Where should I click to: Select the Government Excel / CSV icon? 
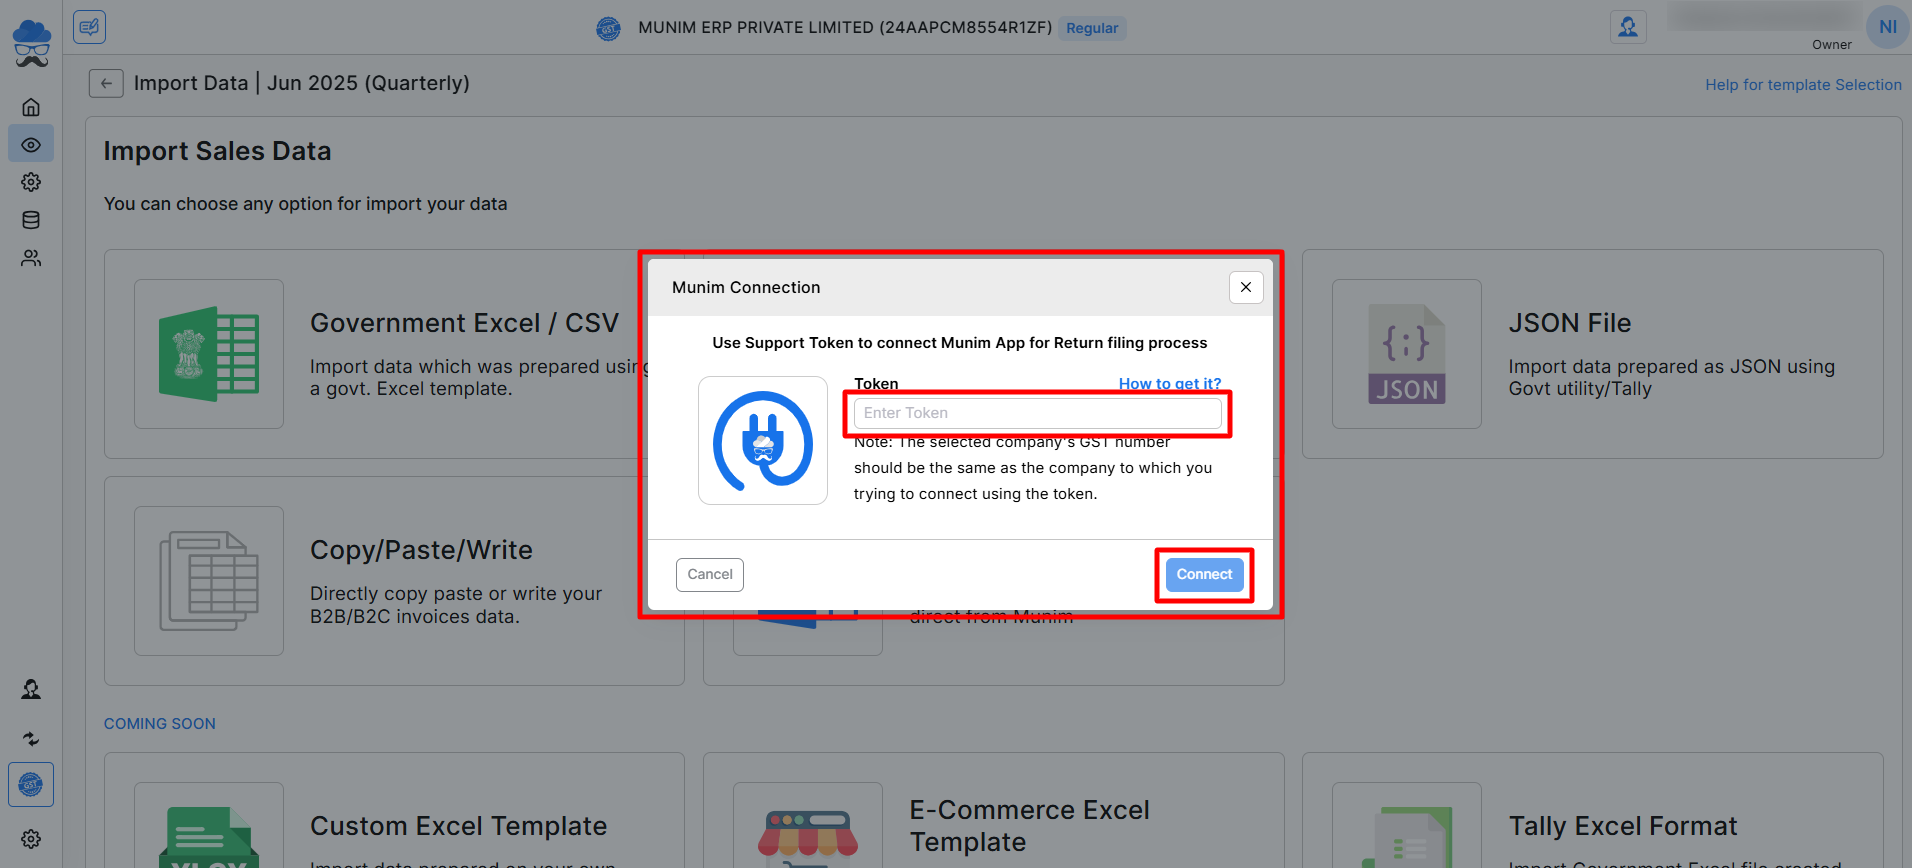click(209, 354)
